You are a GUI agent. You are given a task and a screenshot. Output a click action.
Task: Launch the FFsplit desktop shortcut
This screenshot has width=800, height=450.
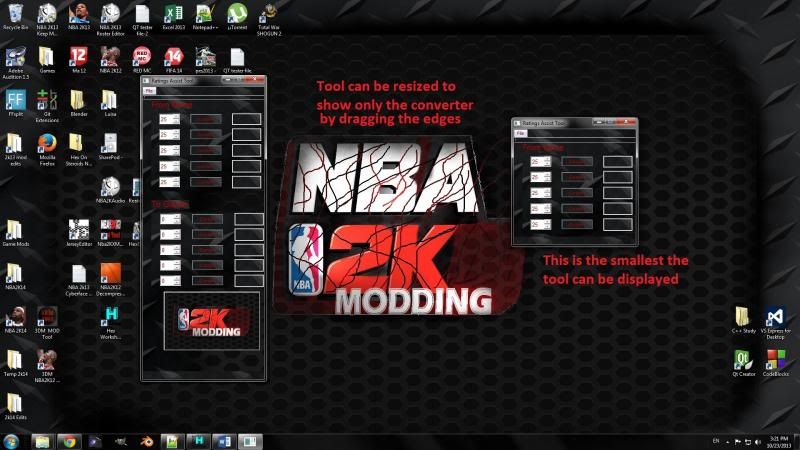click(15, 103)
